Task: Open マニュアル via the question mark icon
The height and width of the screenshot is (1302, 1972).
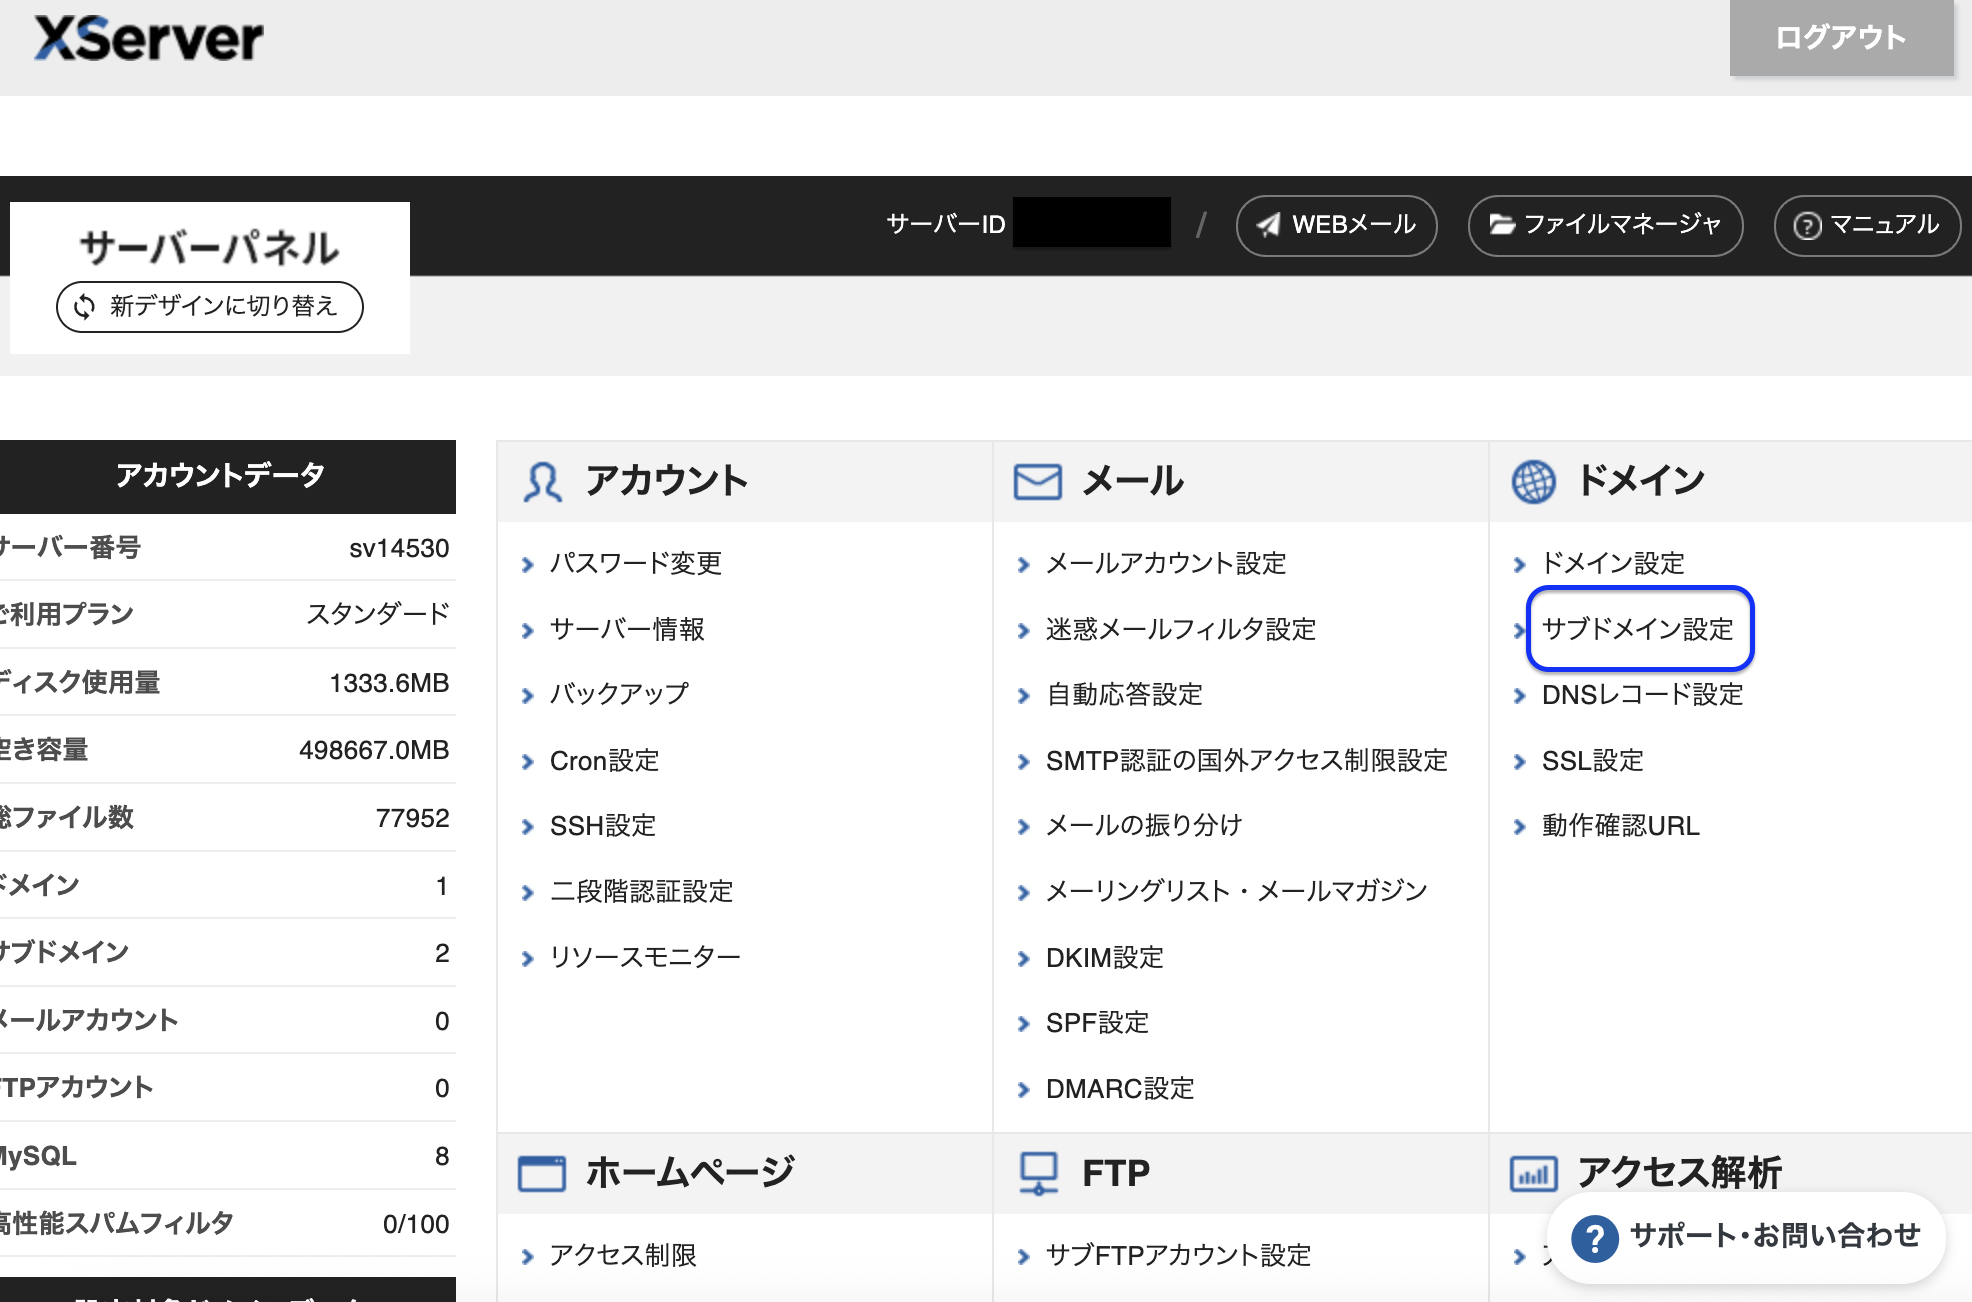Action: pyautogui.click(x=1807, y=226)
